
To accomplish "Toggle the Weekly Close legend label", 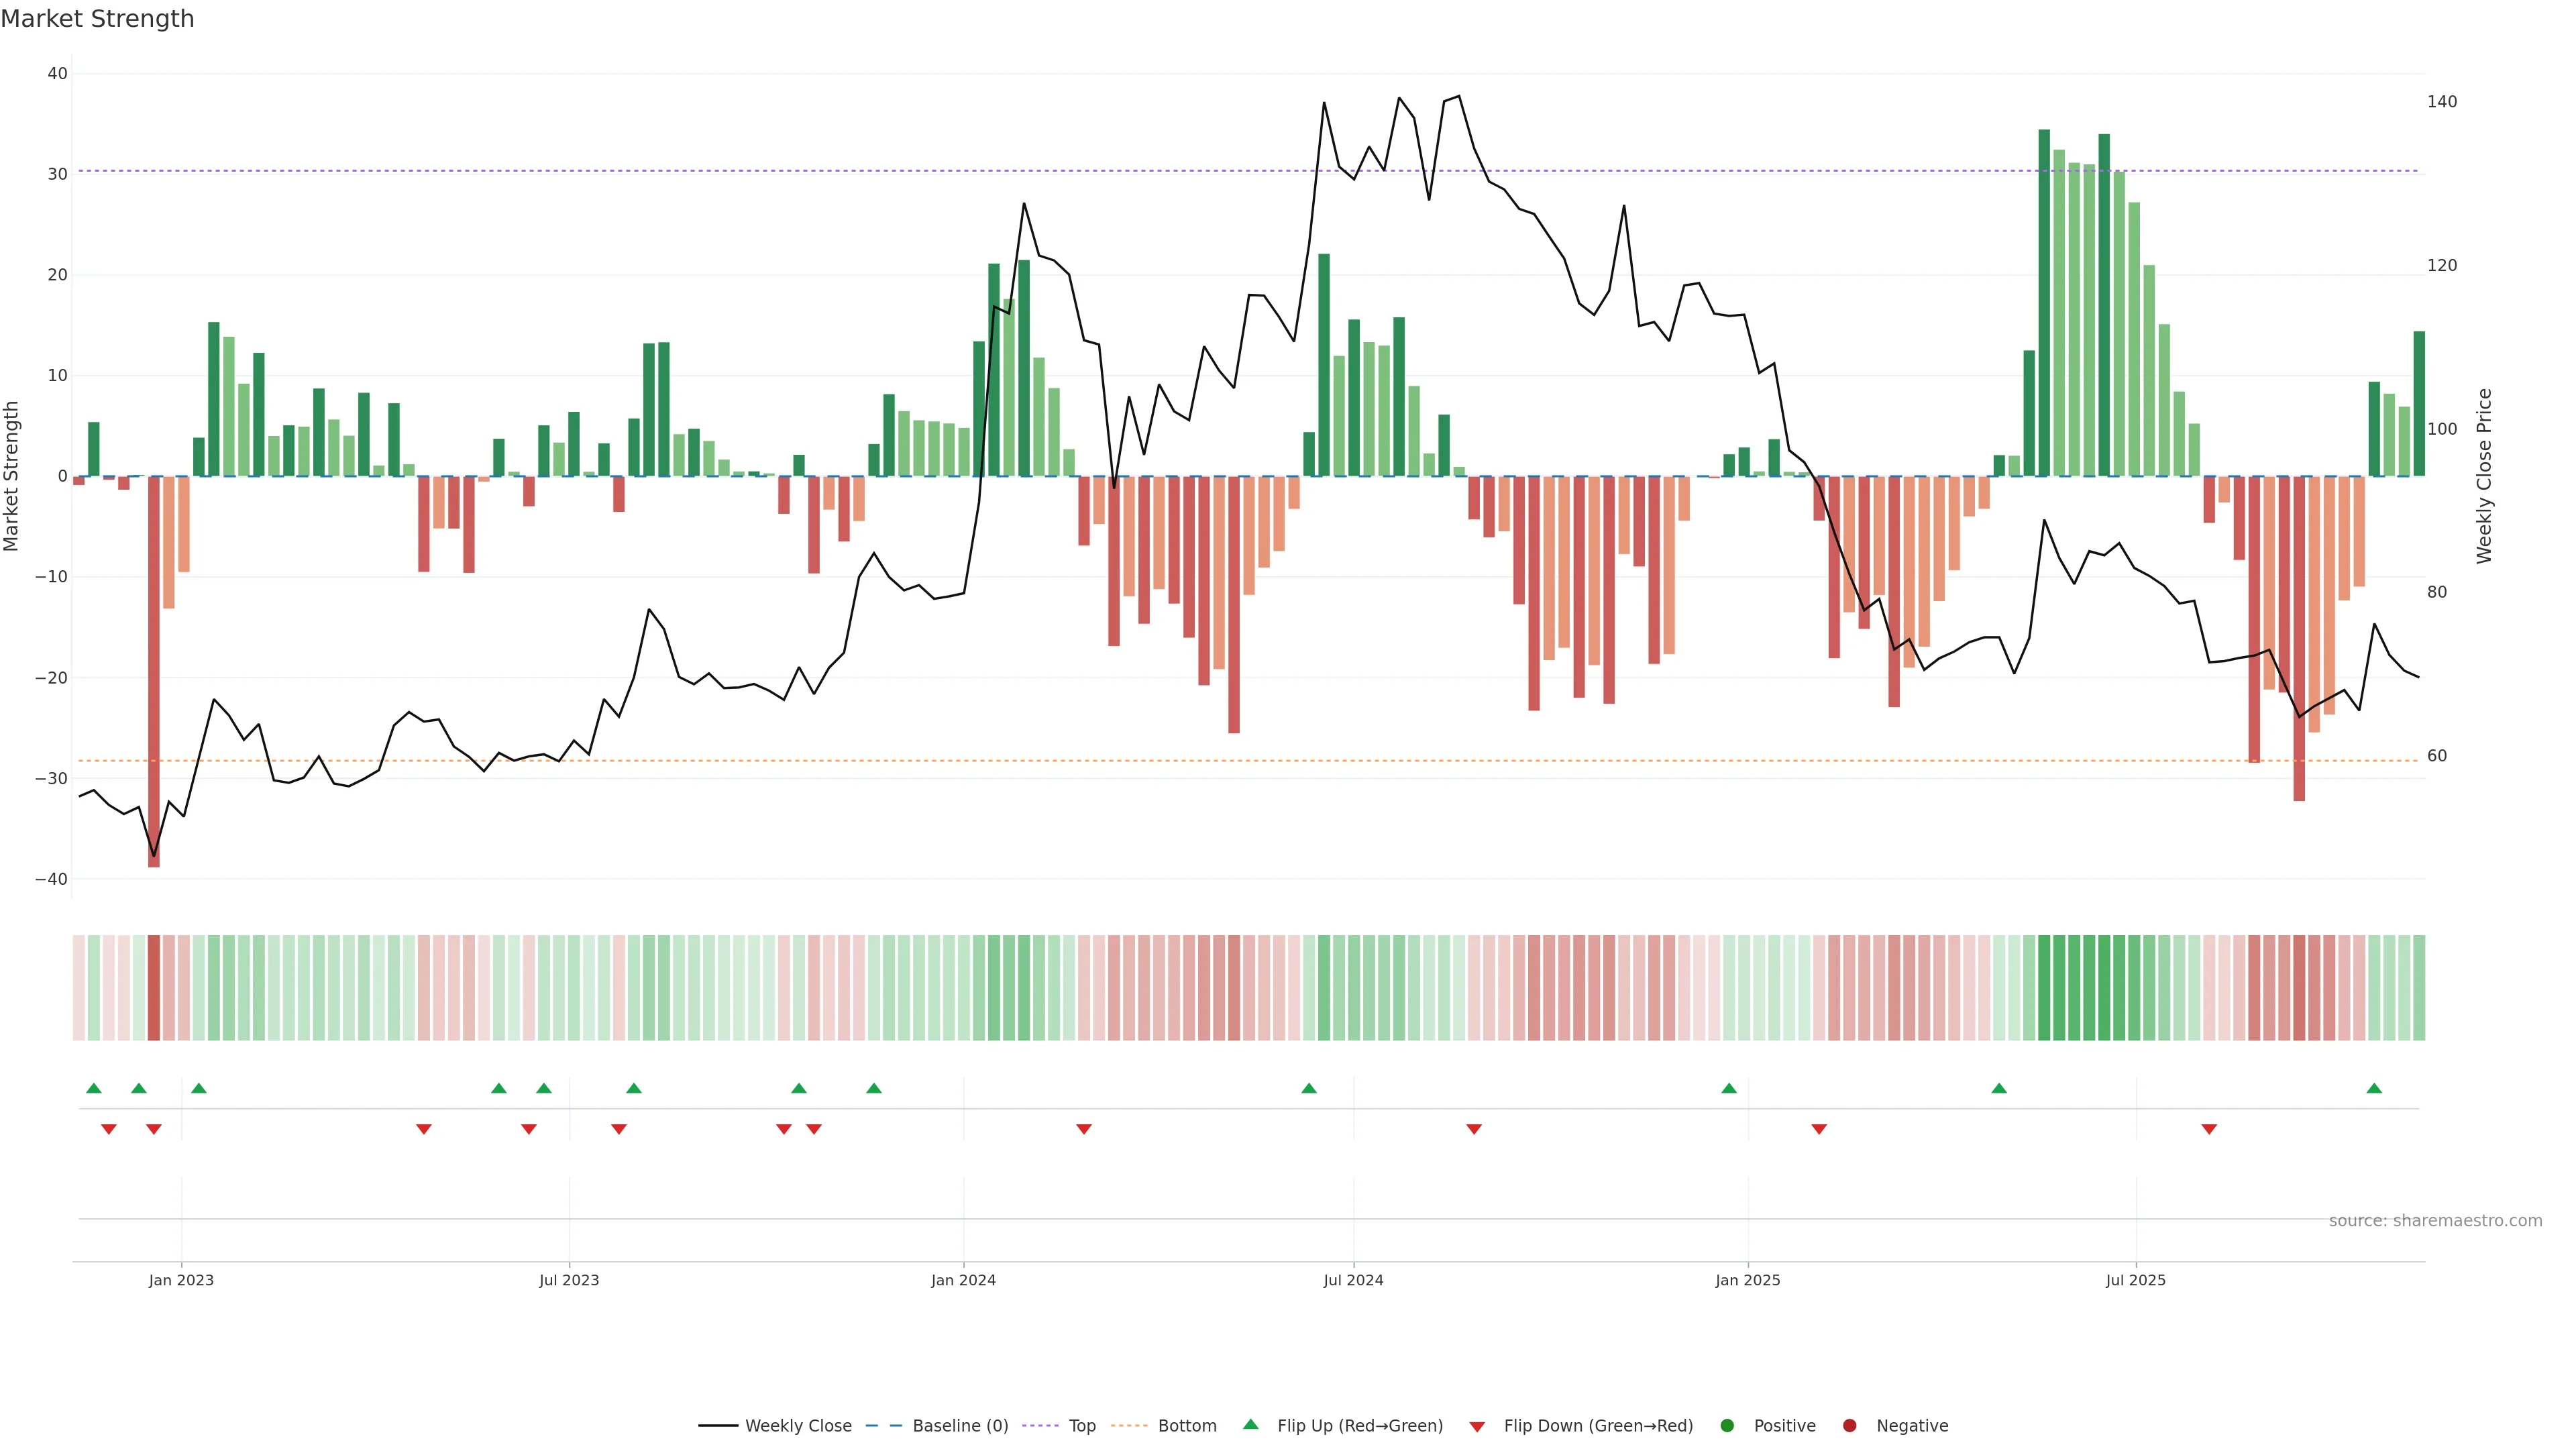I will point(798,1426).
